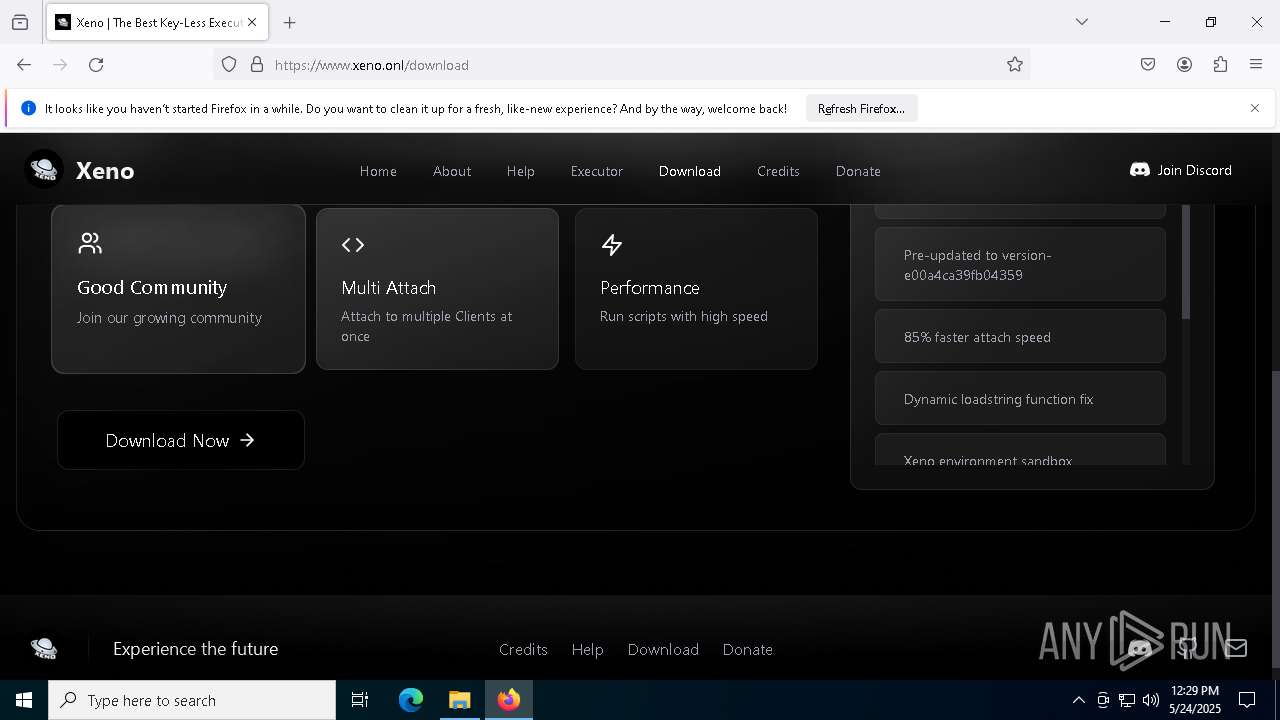Open the Windows Start menu
Image resolution: width=1280 pixels, height=720 pixels.
point(24,700)
